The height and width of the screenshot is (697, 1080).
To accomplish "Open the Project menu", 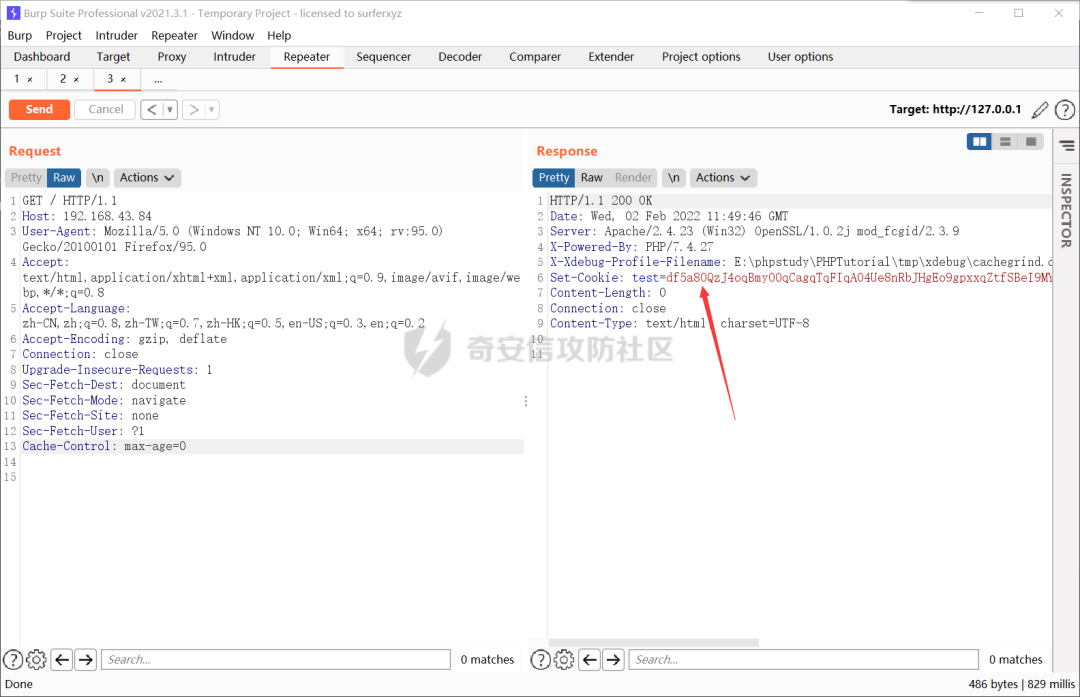I will (63, 35).
